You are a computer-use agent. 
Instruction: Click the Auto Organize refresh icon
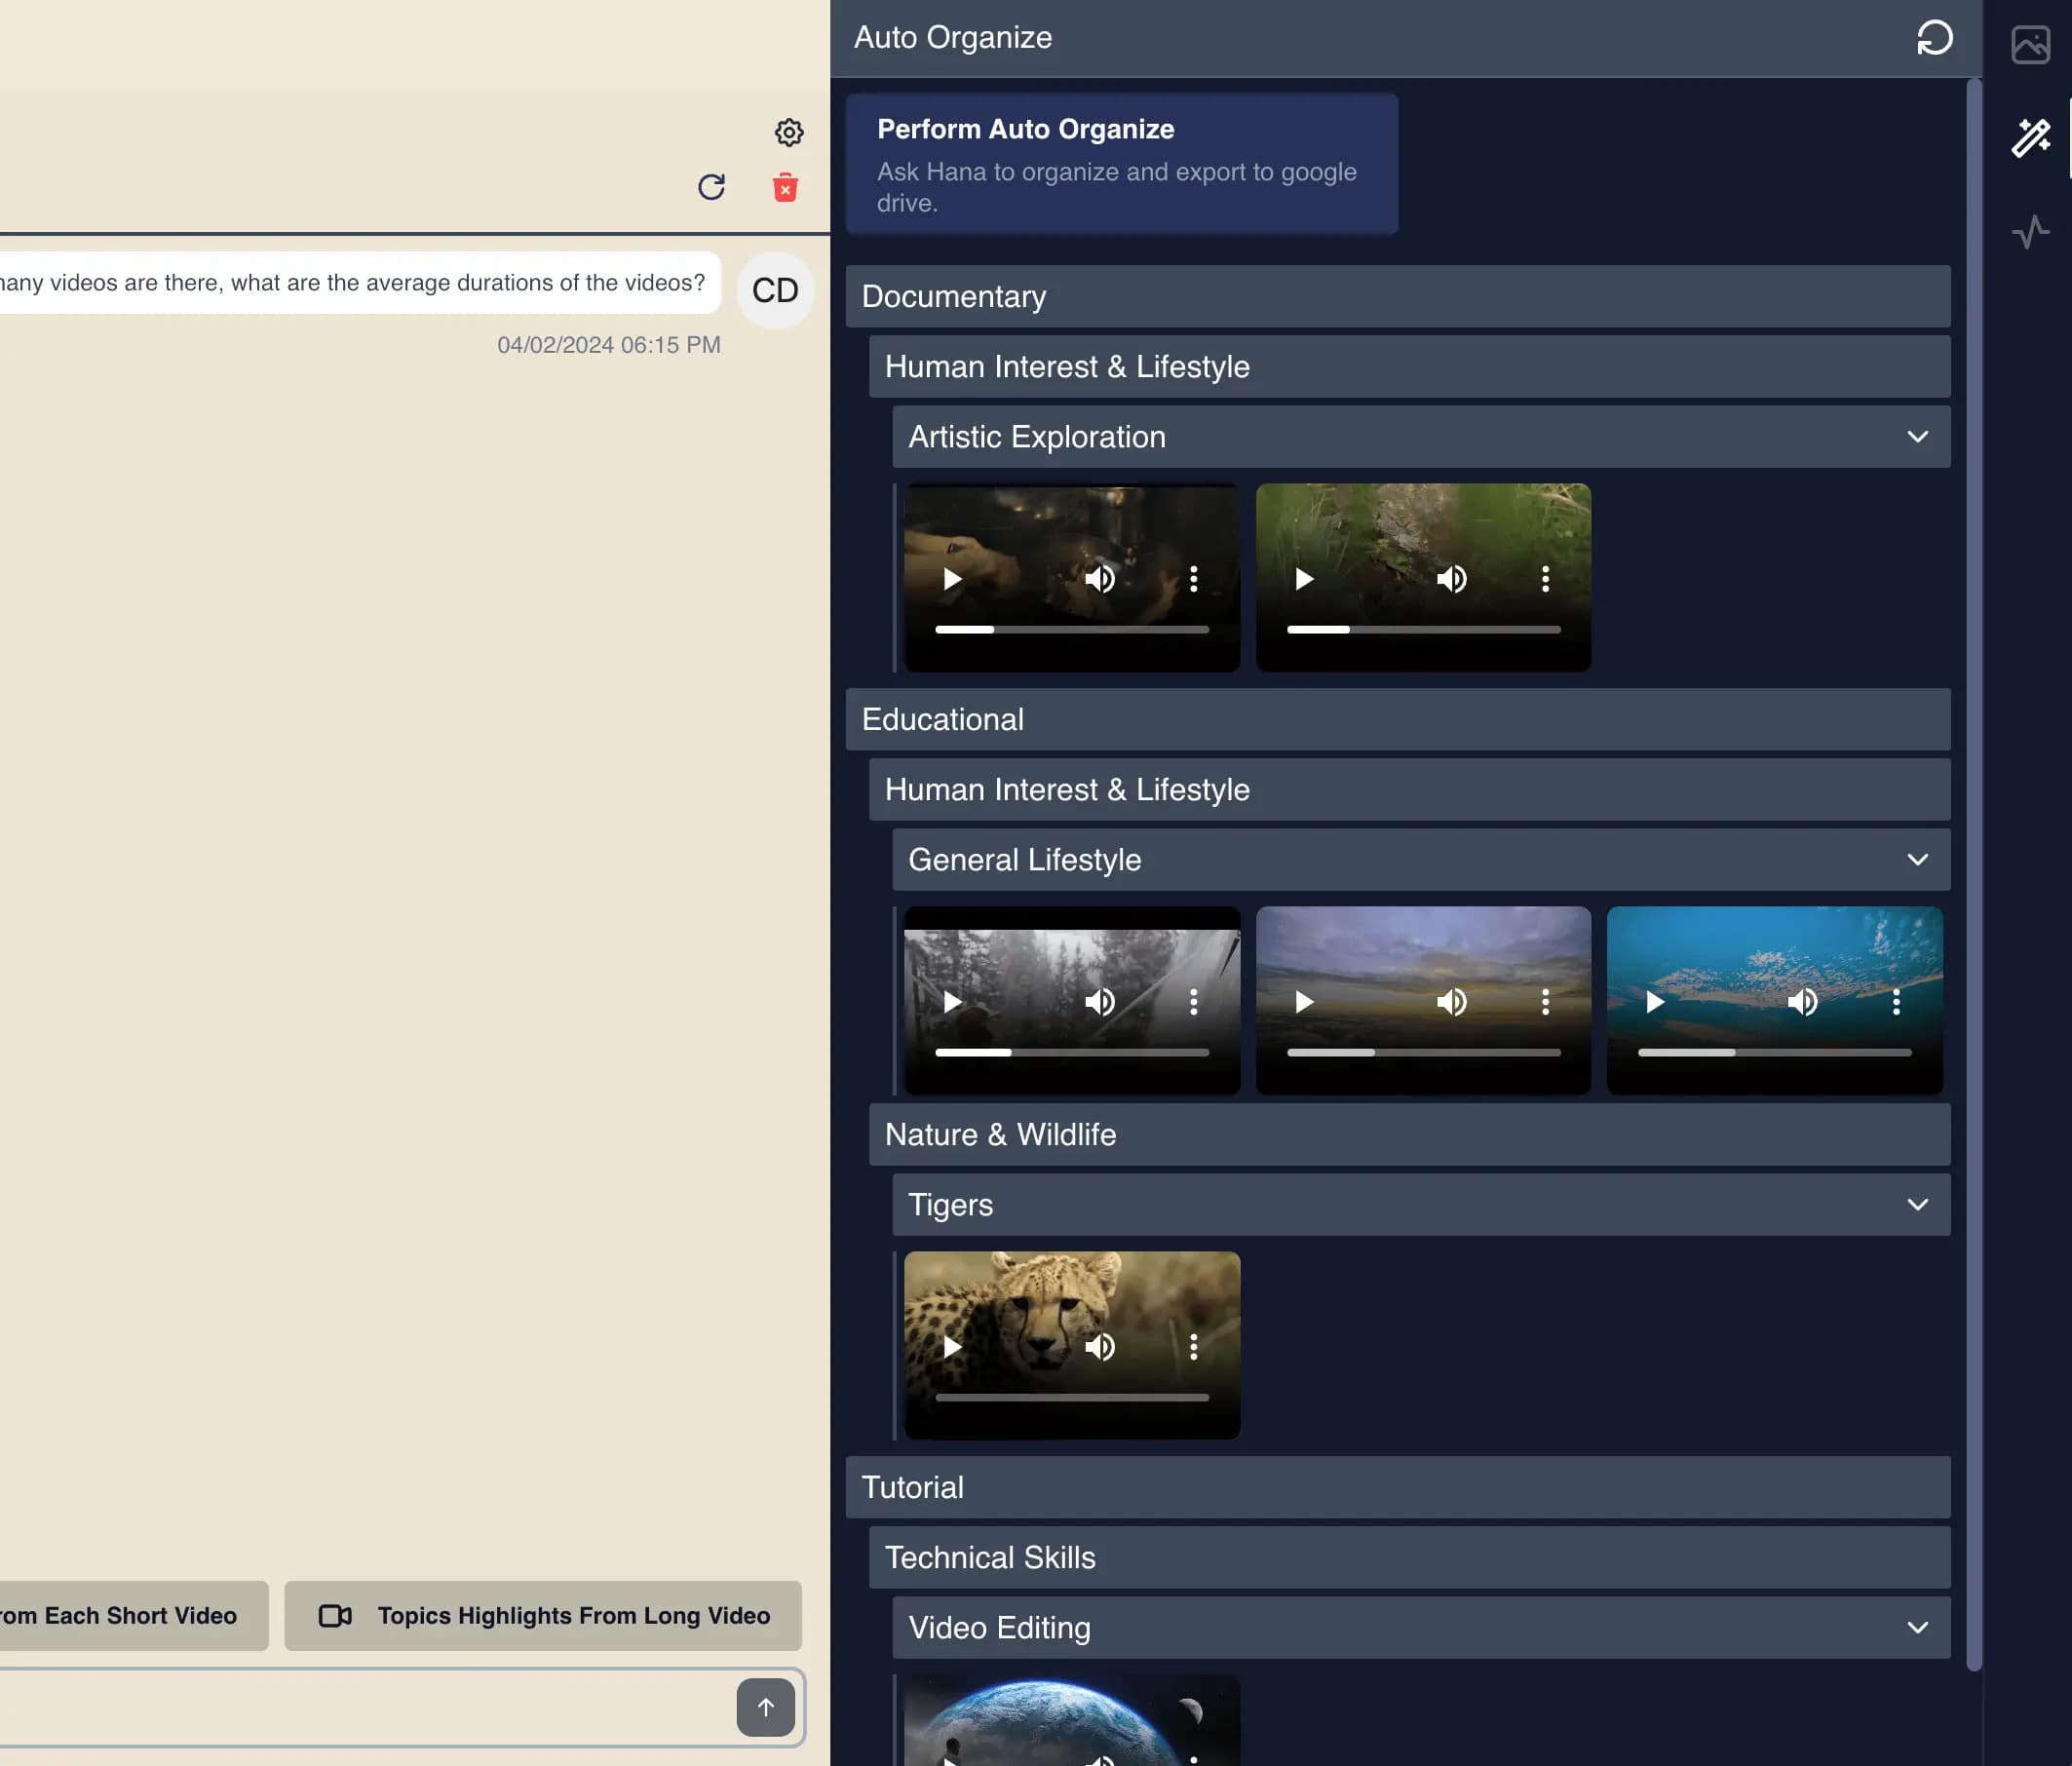tap(1936, 37)
